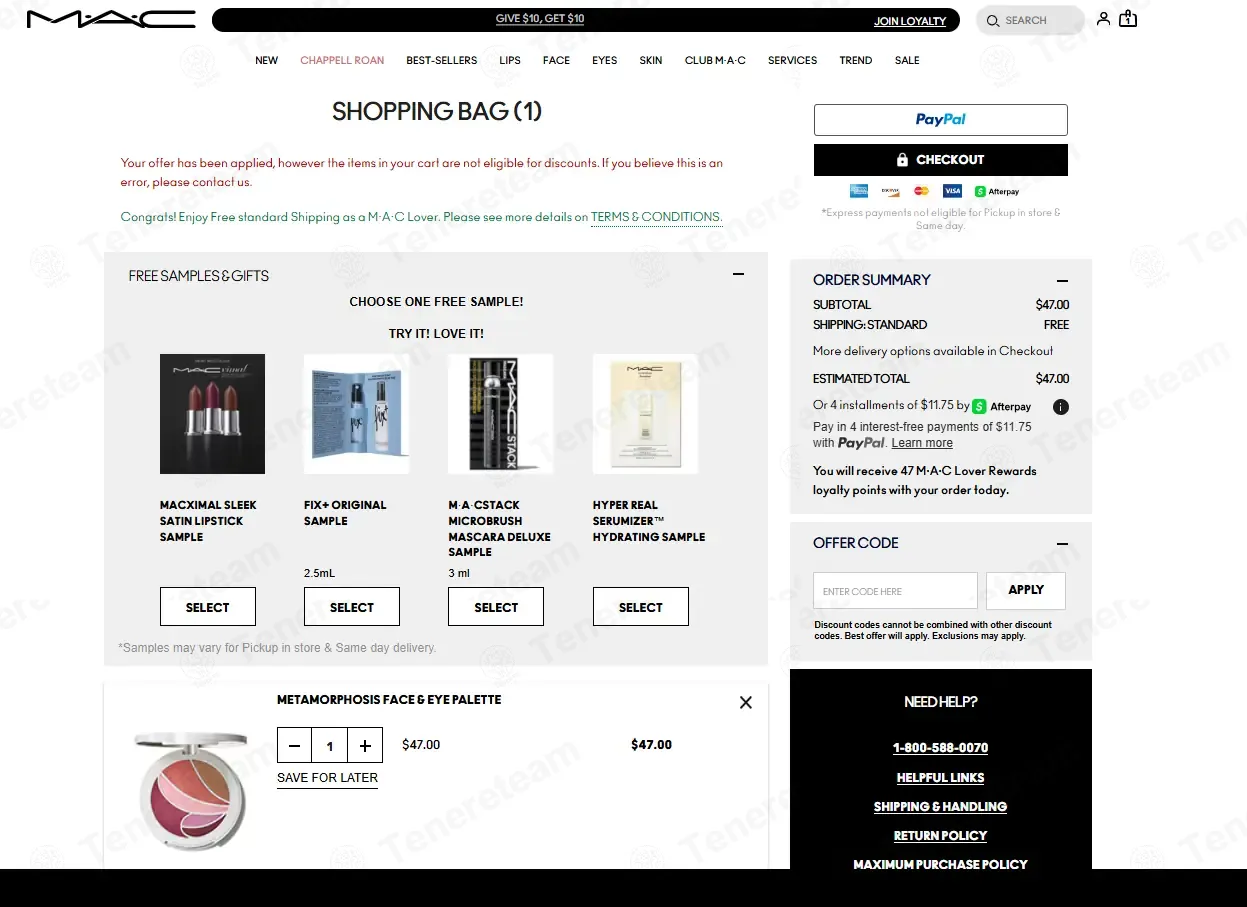Open the account profile icon
The width and height of the screenshot is (1247, 907).
1103,19
